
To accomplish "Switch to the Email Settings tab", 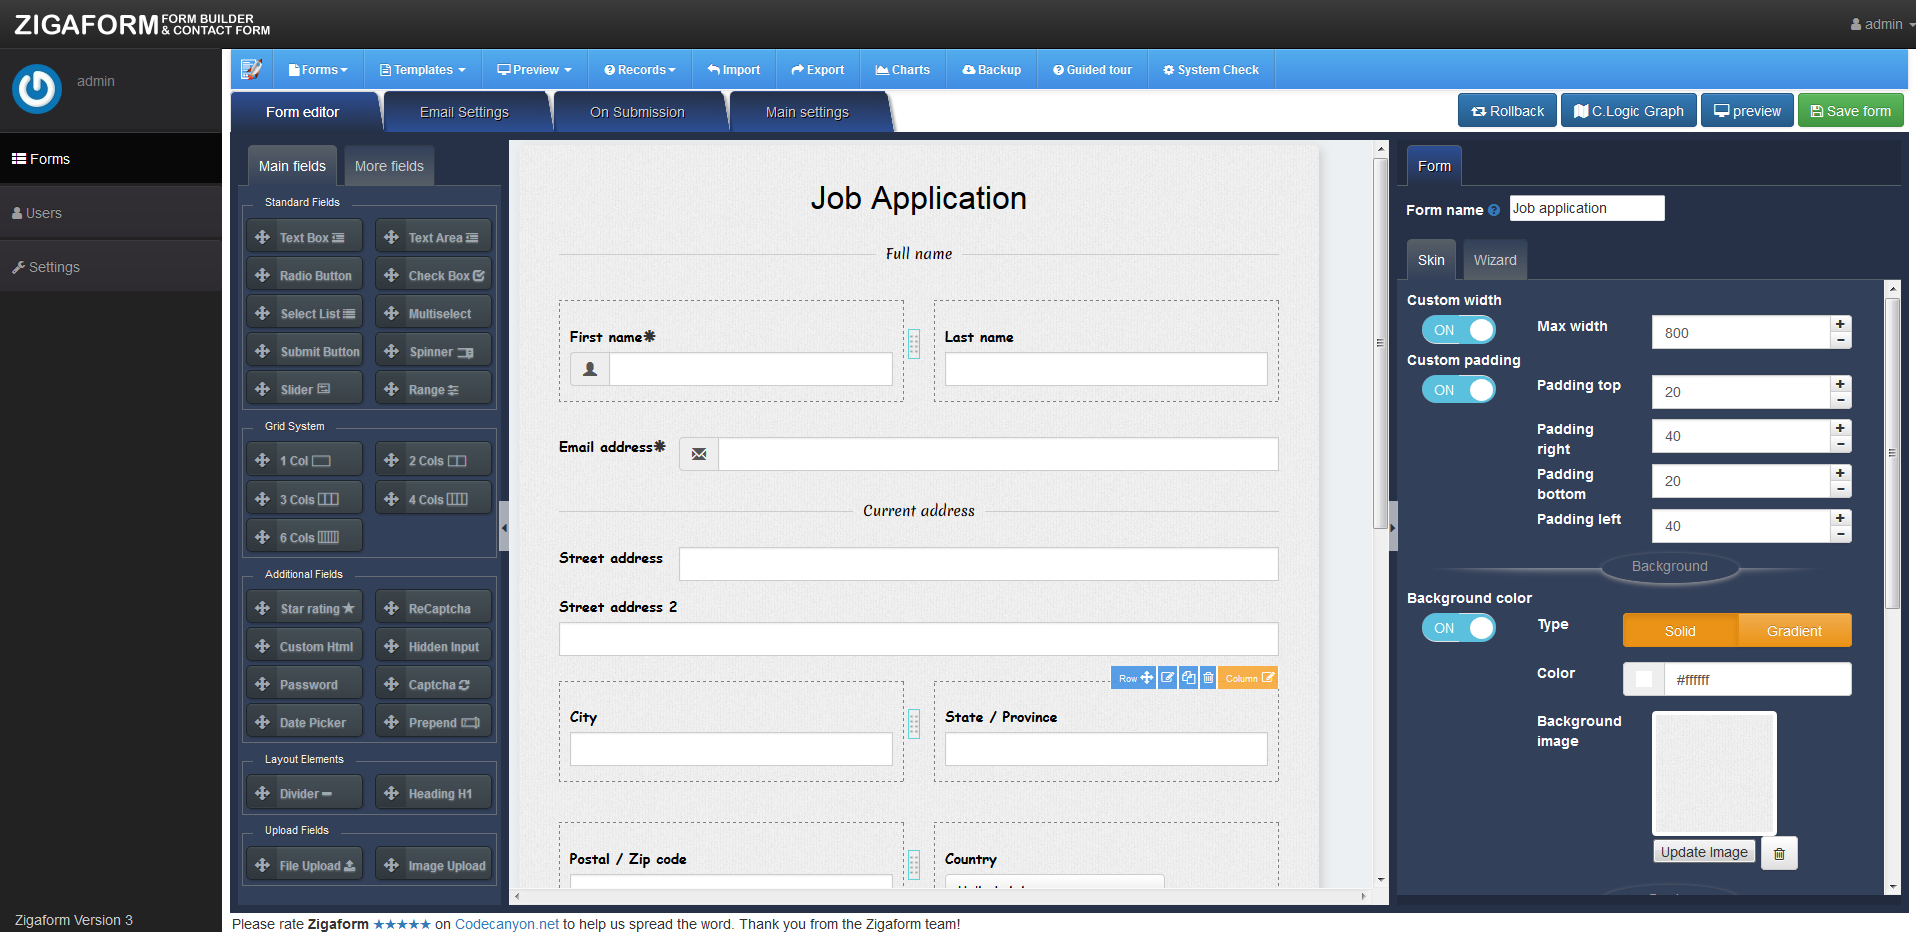I will tap(466, 112).
